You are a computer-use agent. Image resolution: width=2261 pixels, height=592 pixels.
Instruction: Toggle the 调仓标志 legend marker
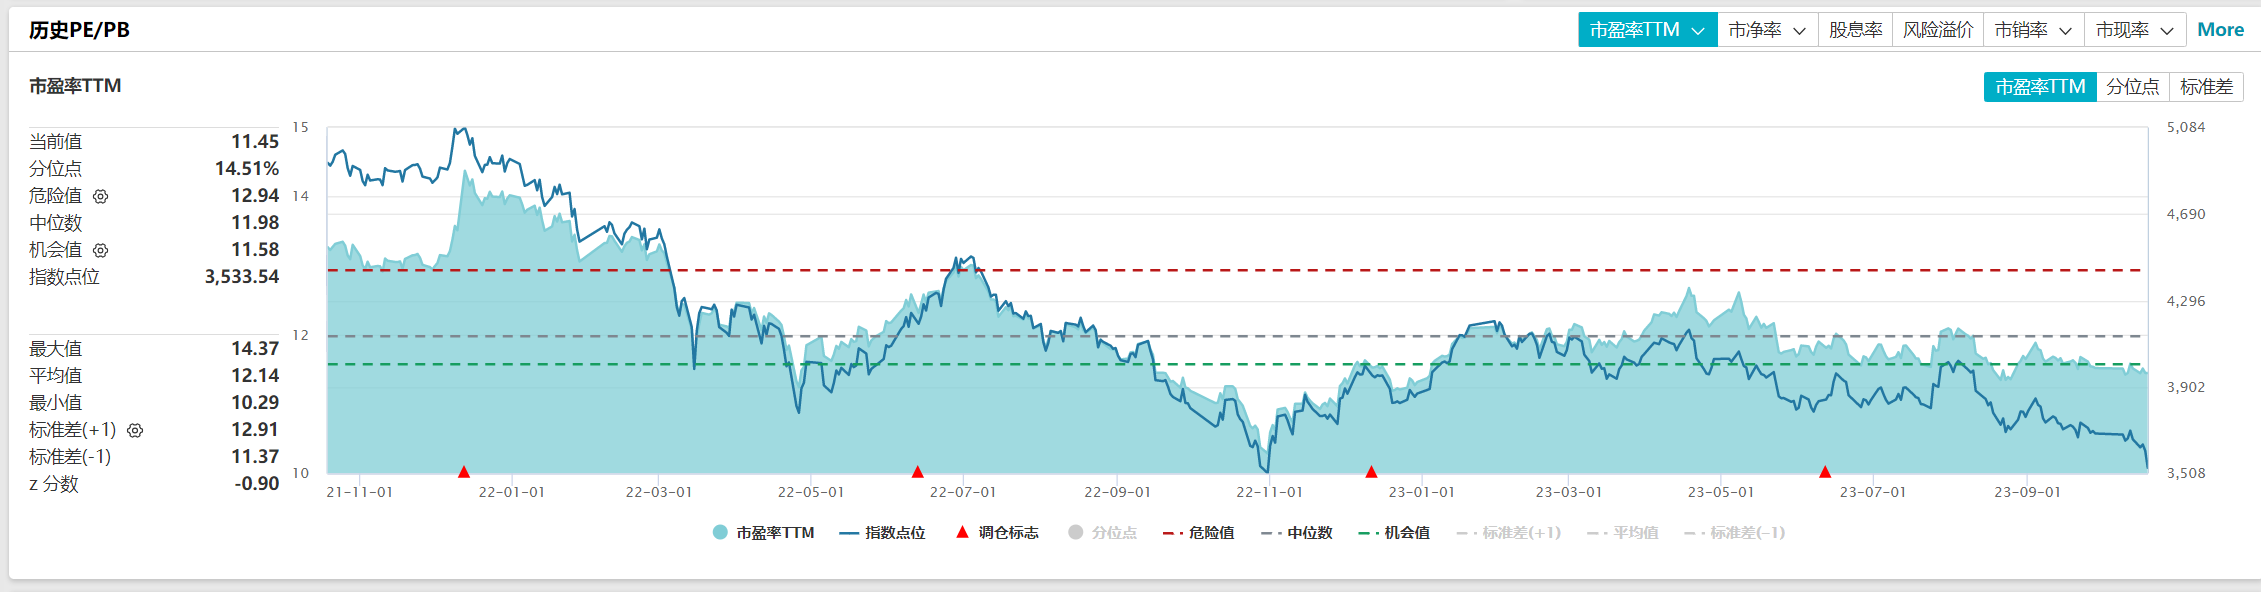pos(997,533)
